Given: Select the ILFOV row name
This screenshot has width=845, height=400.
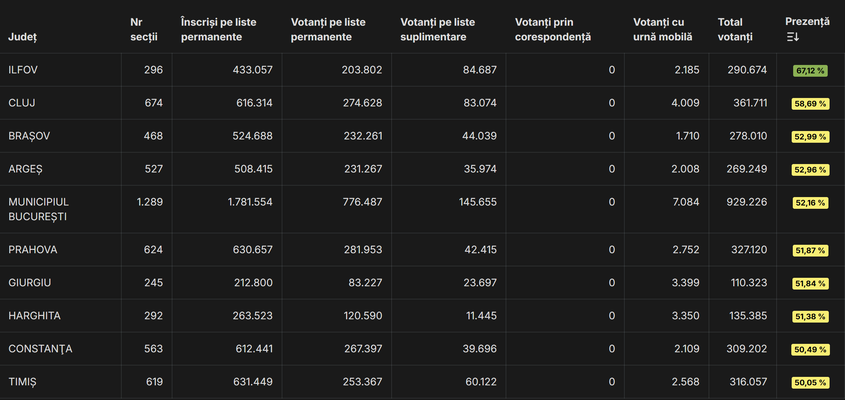Looking at the screenshot, I should point(23,70).
